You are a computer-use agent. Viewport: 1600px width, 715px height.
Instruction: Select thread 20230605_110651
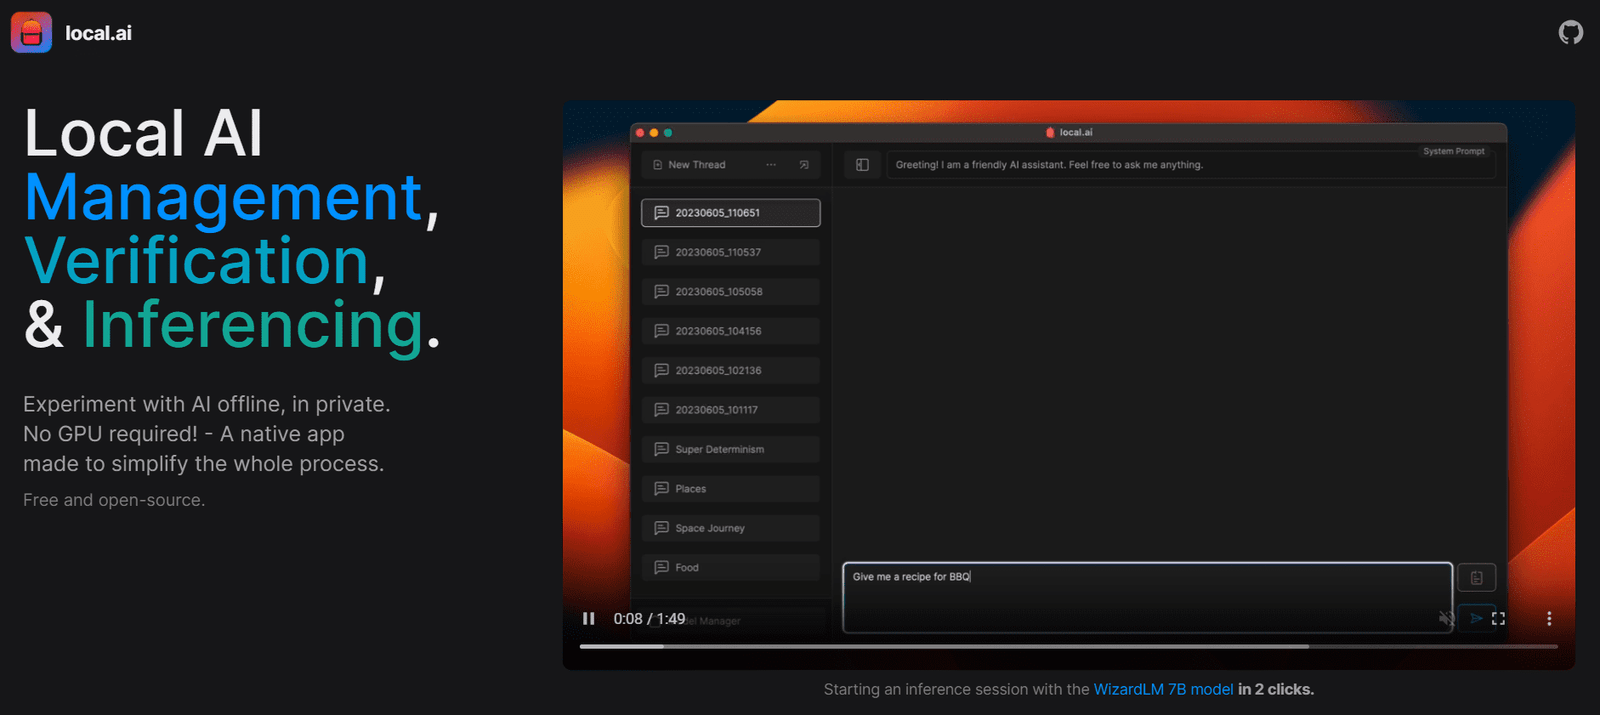pyautogui.click(x=730, y=213)
